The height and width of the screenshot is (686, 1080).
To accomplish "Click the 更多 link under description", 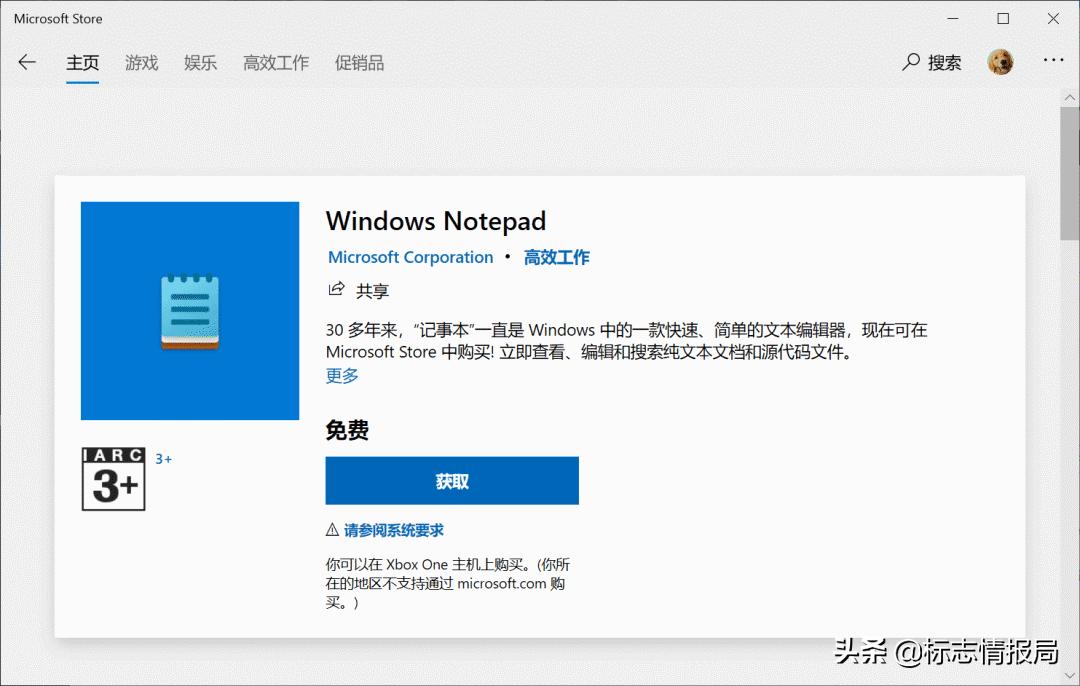I will click(x=342, y=375).
